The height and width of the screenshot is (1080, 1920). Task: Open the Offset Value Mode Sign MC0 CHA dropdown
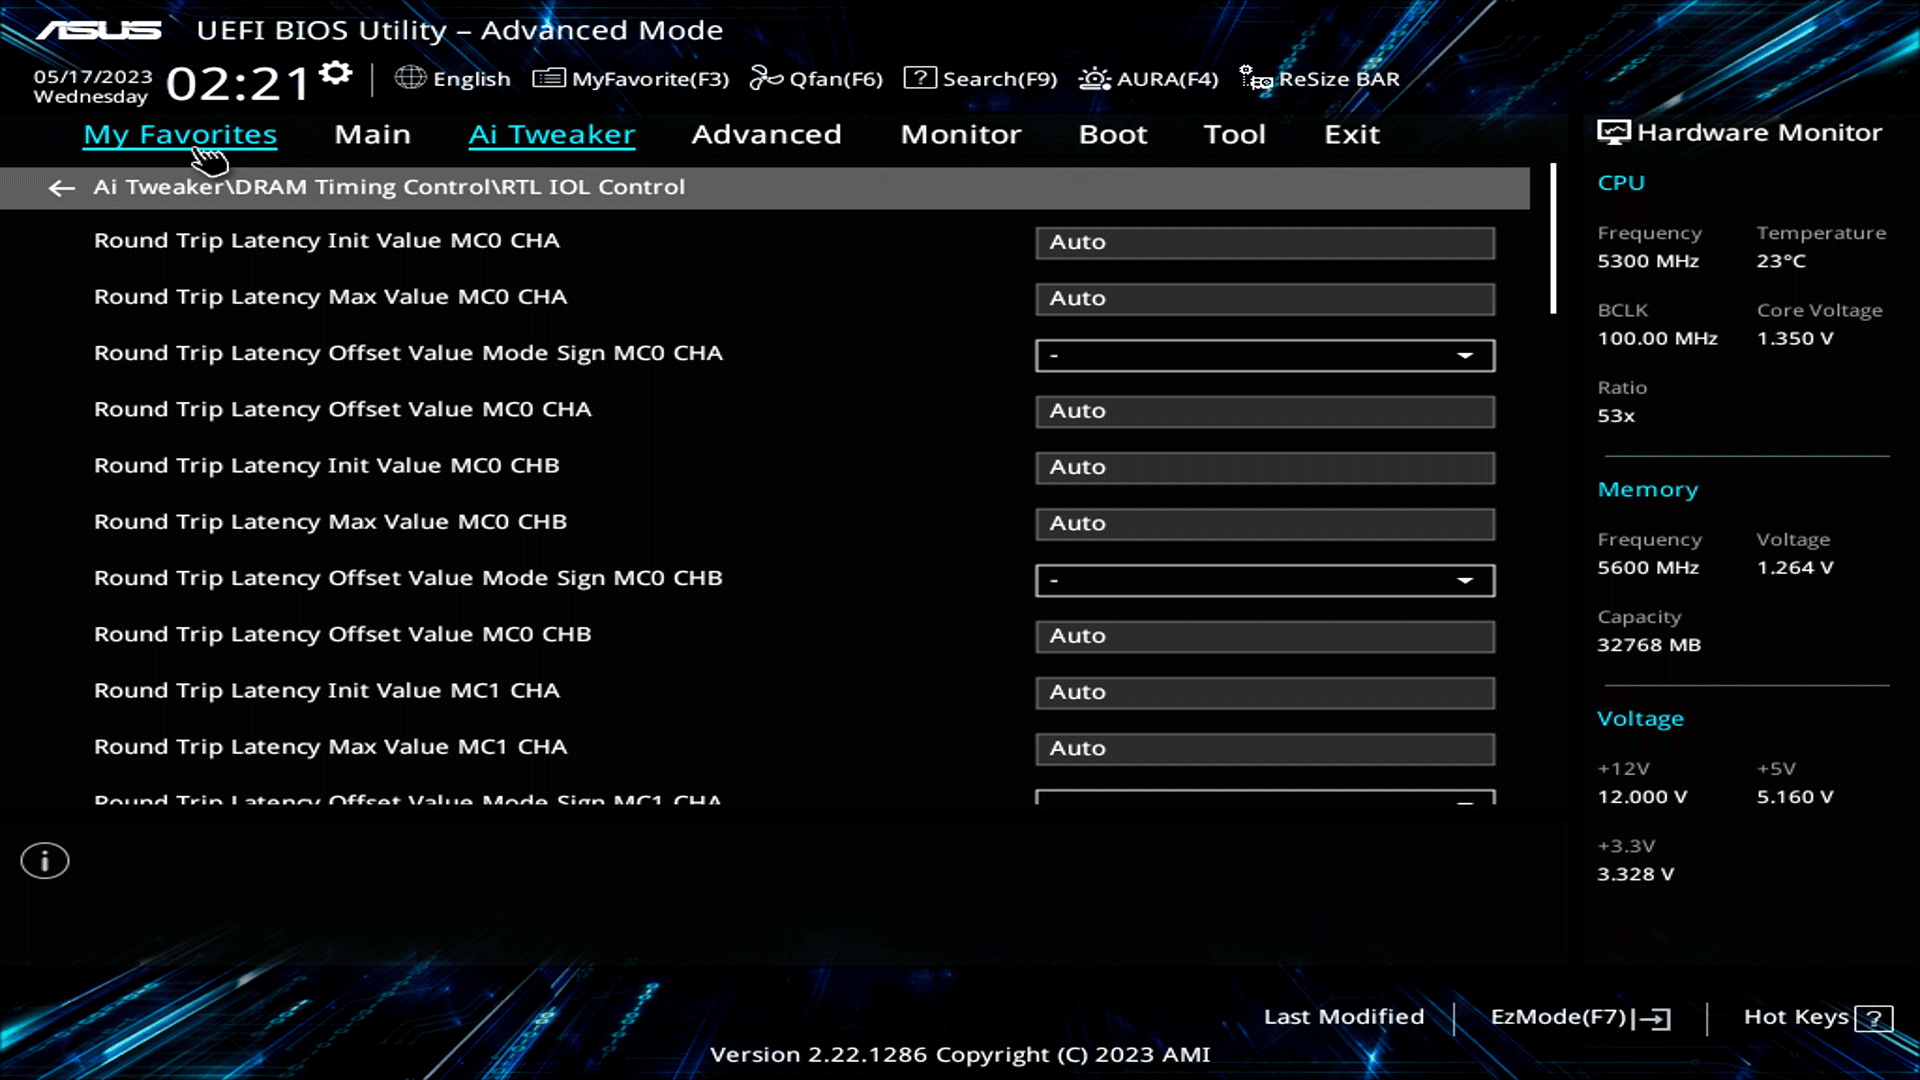pos(1264,355)
